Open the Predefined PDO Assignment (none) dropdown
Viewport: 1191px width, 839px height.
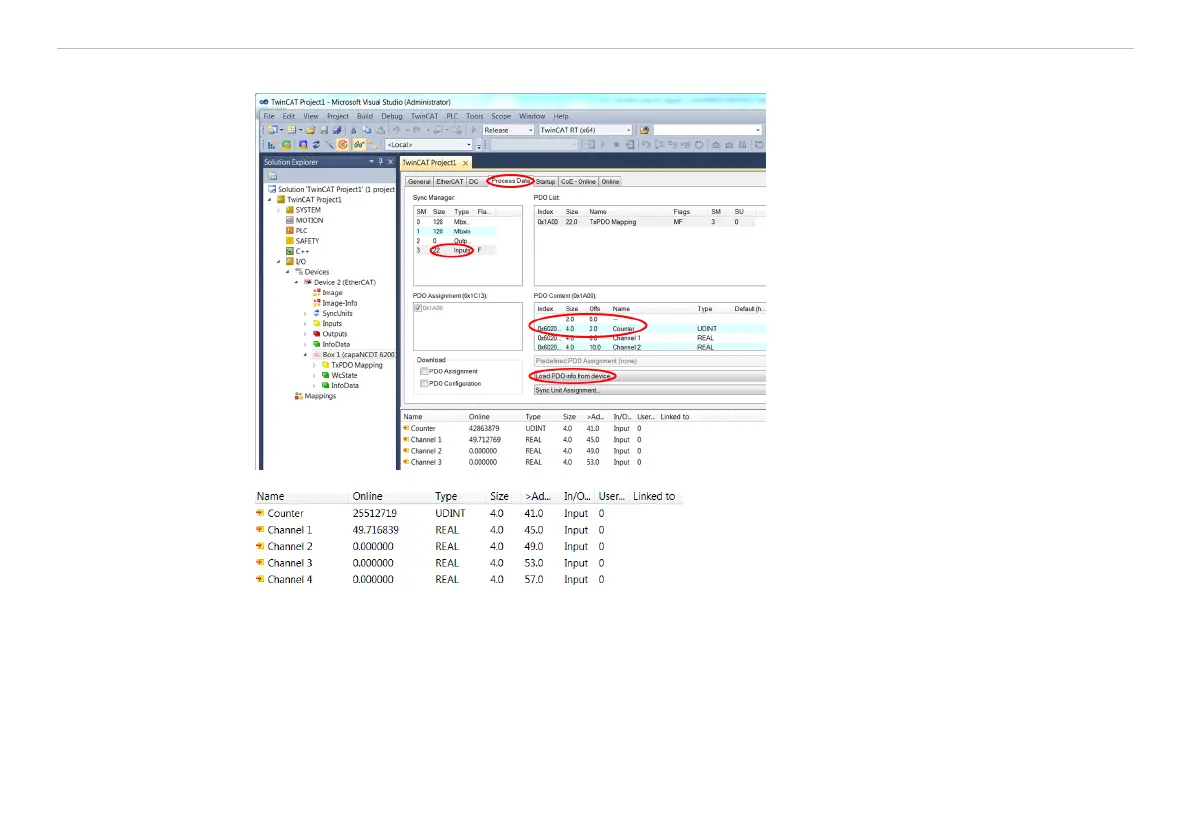(649, 361)
